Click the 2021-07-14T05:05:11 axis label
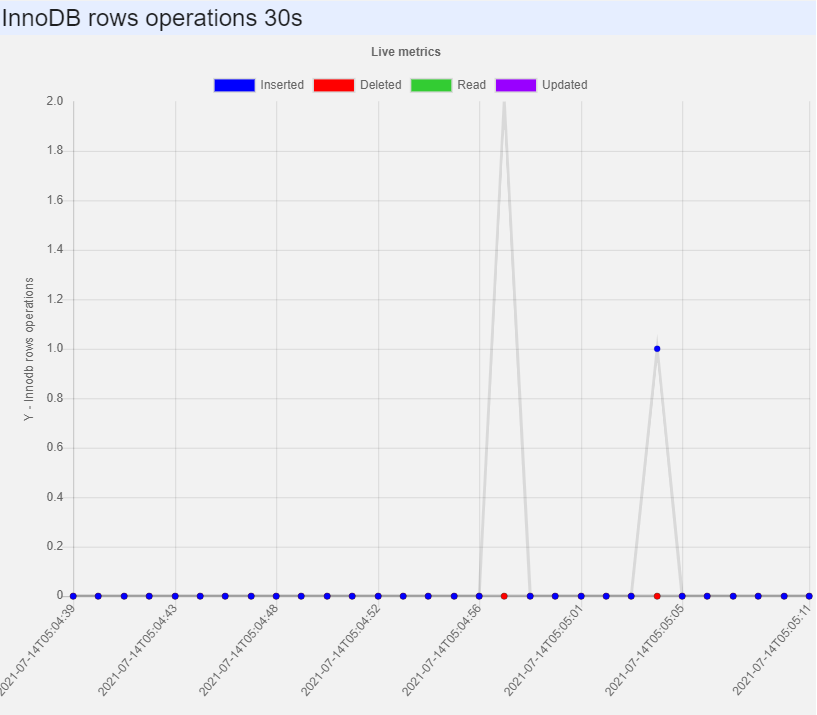Screen dimensions: 817x715 [772, 650]
